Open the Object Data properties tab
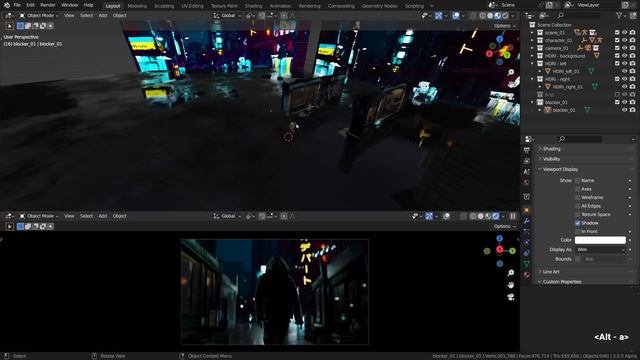640x360 pixels. 527,264
